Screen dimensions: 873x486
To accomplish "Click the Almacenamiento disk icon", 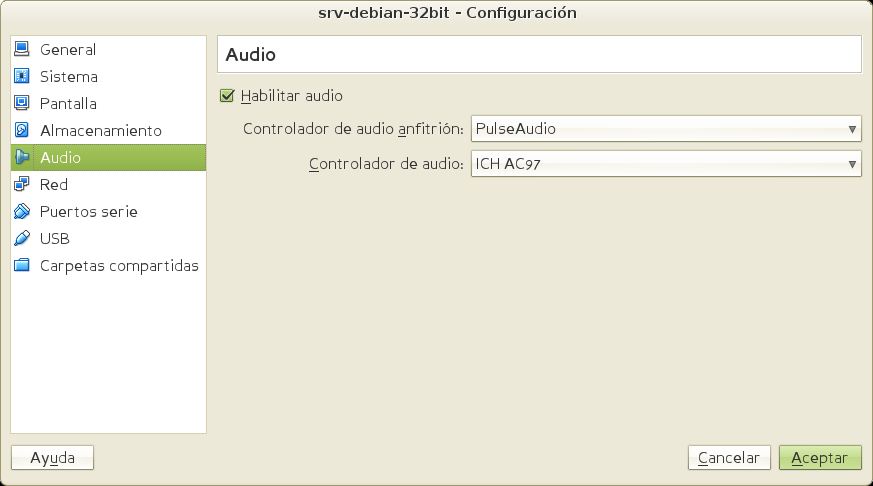I will coord(22,130).
